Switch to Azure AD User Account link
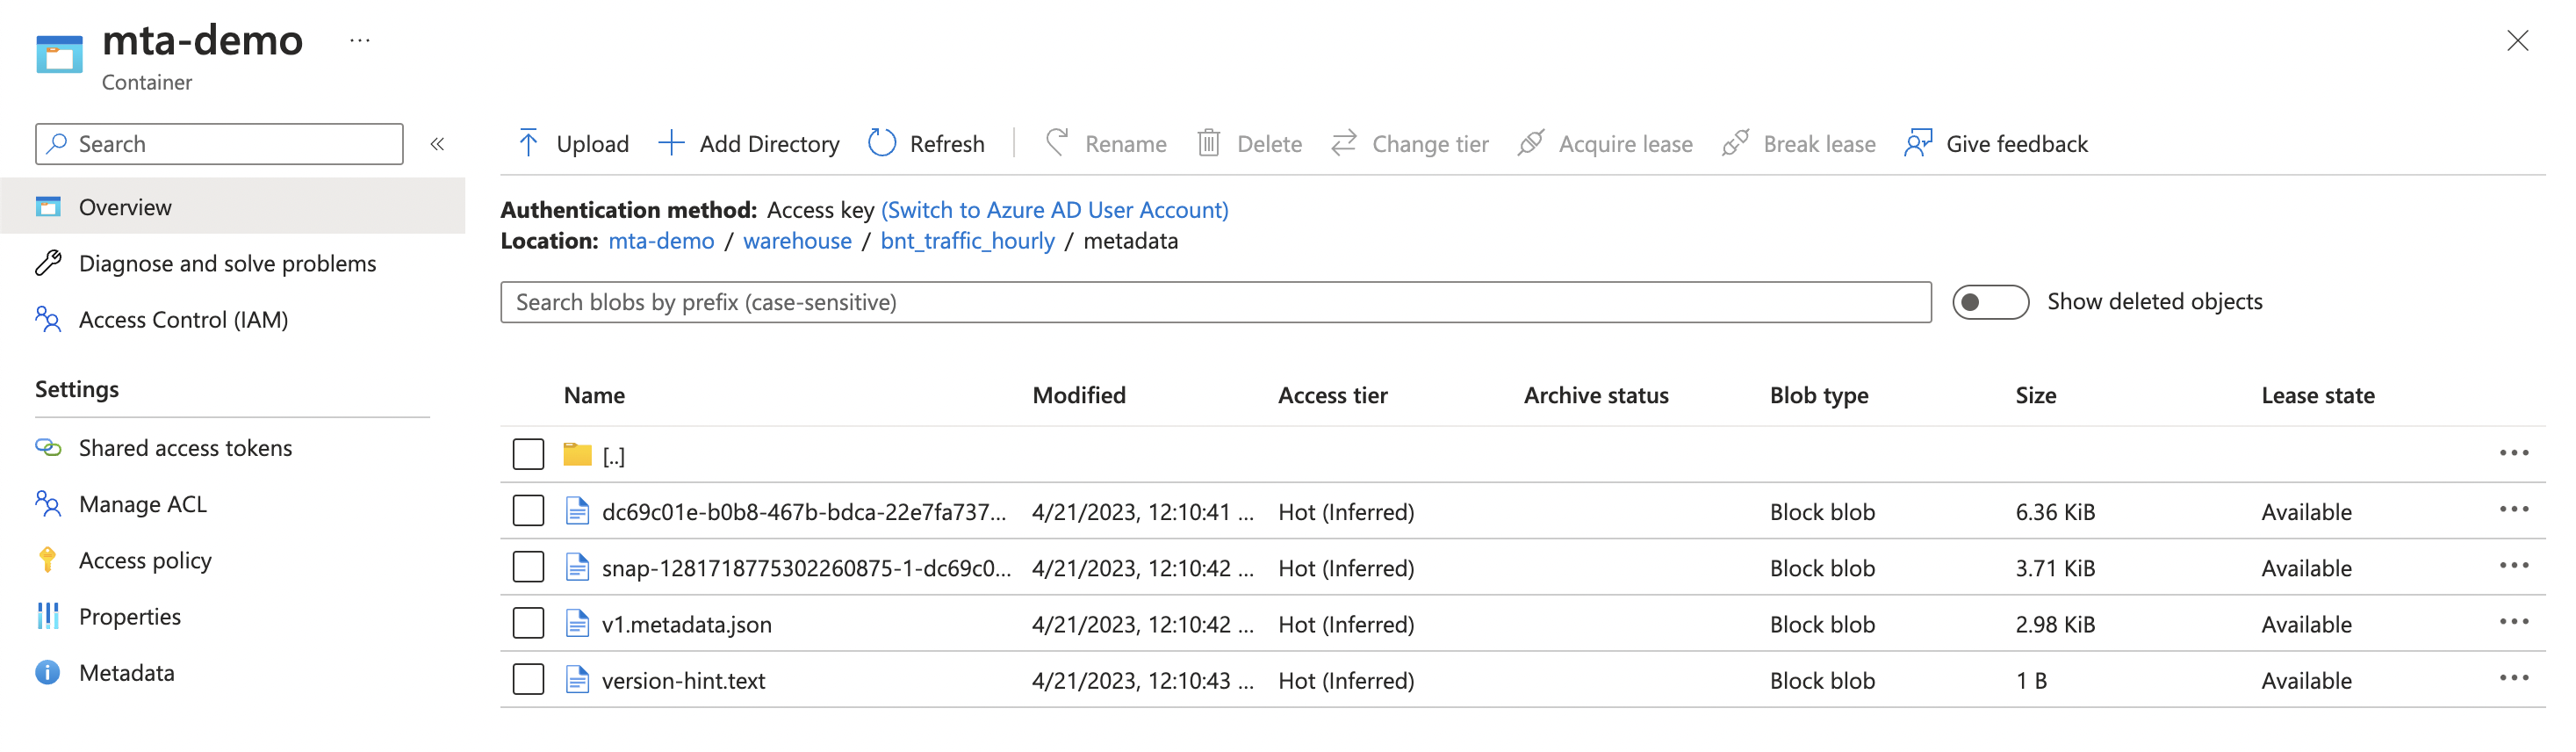 [x=1054, y=210]
